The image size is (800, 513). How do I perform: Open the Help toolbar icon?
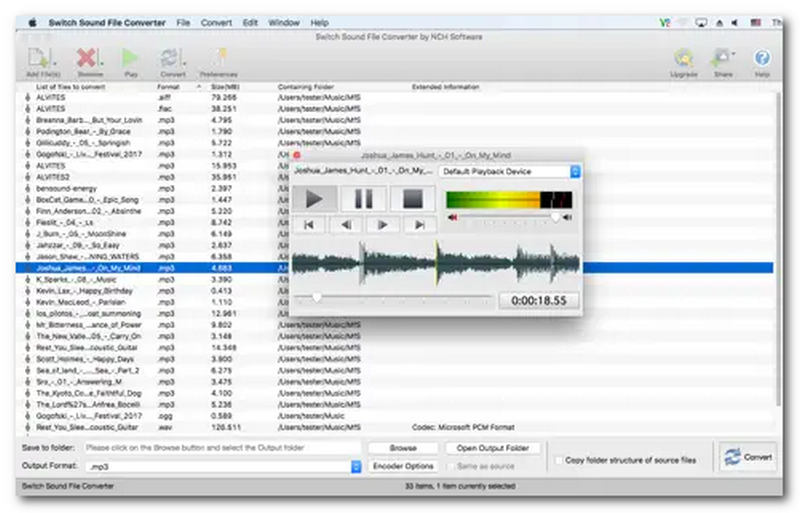click(762, 62)
